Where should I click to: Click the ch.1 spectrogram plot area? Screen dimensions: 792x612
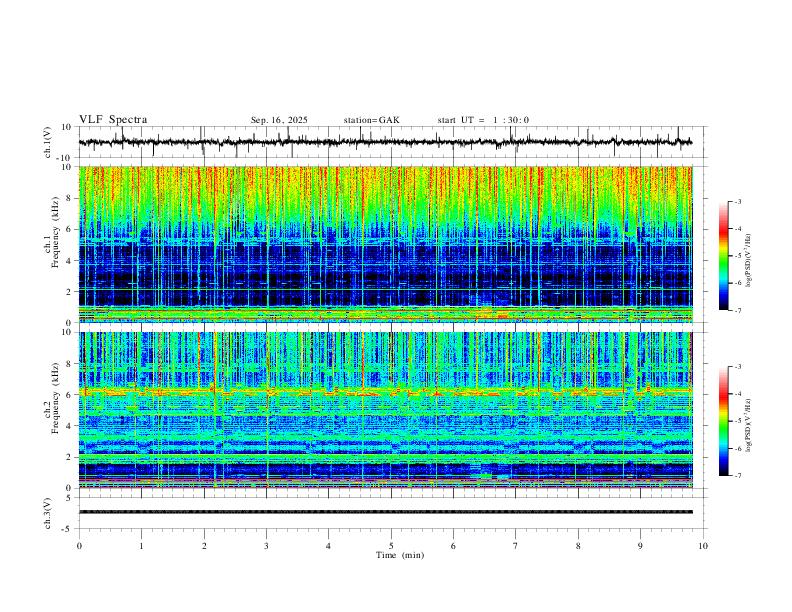pos(385,244)
